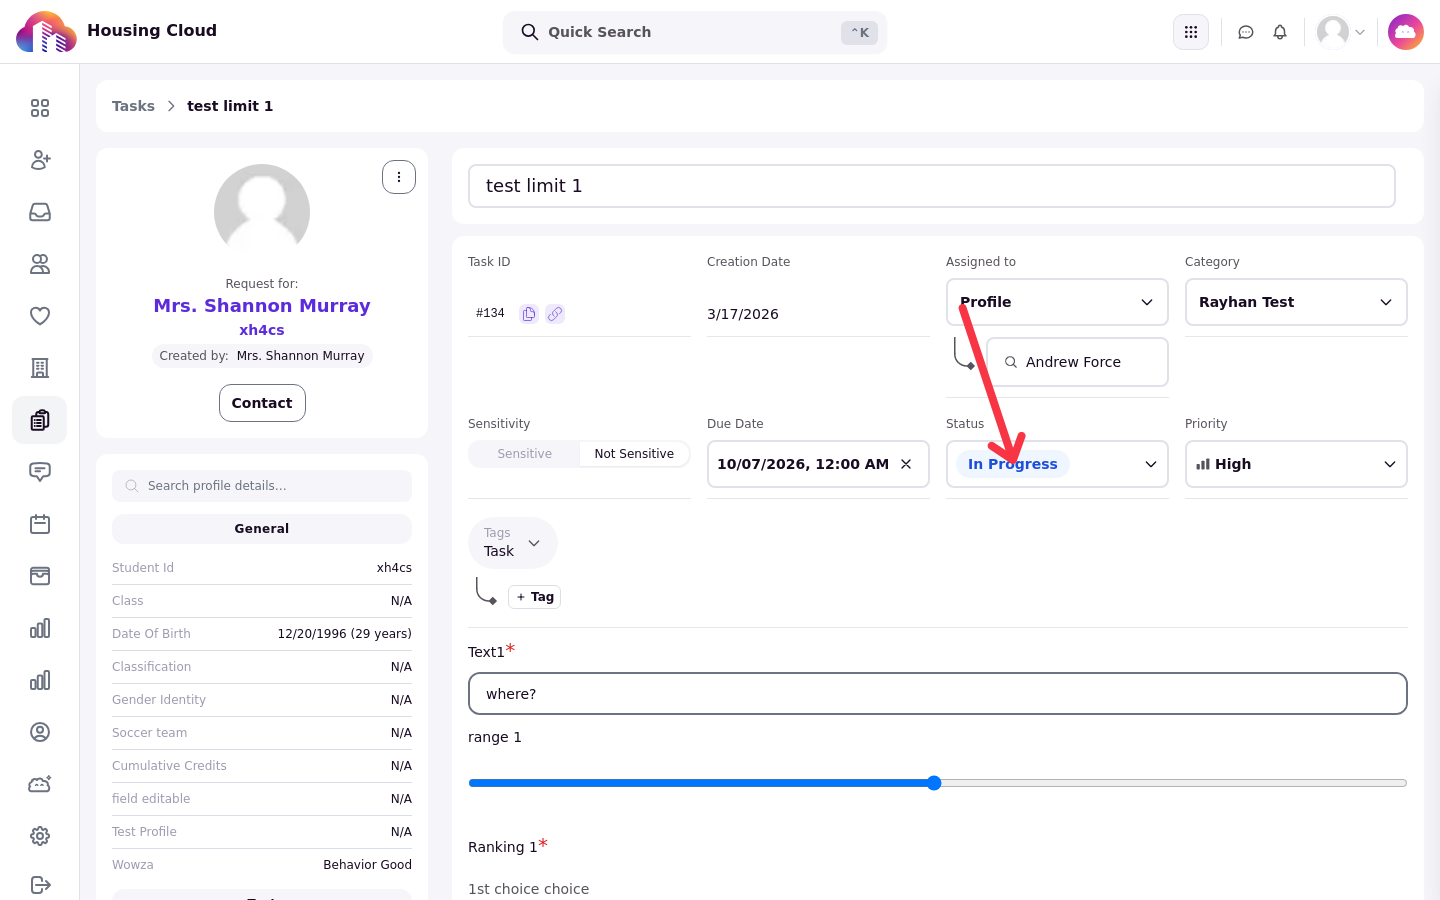Viewport: 1440px width, 900px height.
Task: Set sensitivity to Not Sensitive
Action: coord(634,454)
